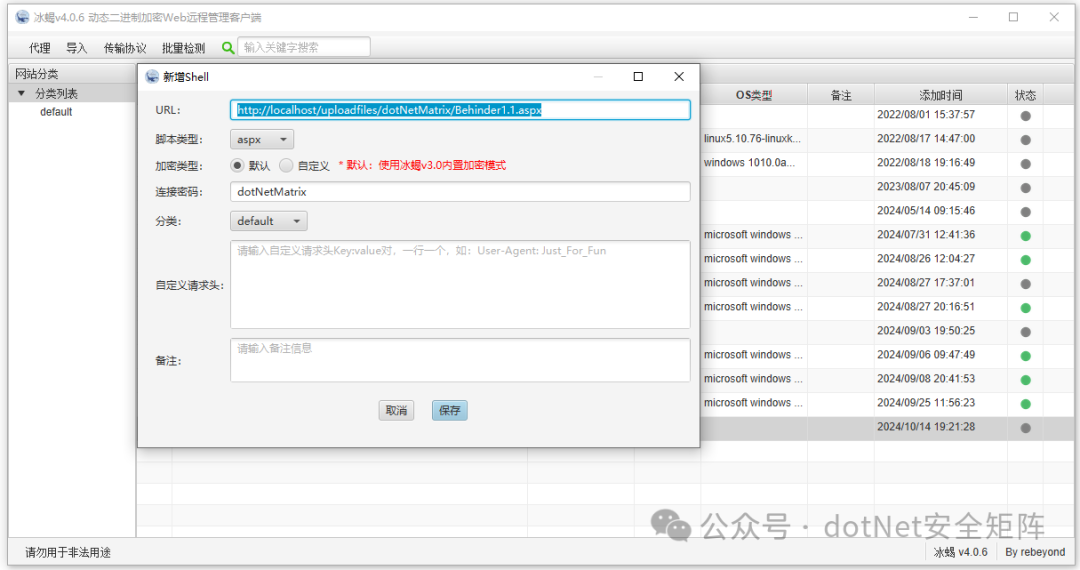Open the 脚本类型 aspx dropdown
The width and height of the screenshot is (1080, 570).
point(262,140)
